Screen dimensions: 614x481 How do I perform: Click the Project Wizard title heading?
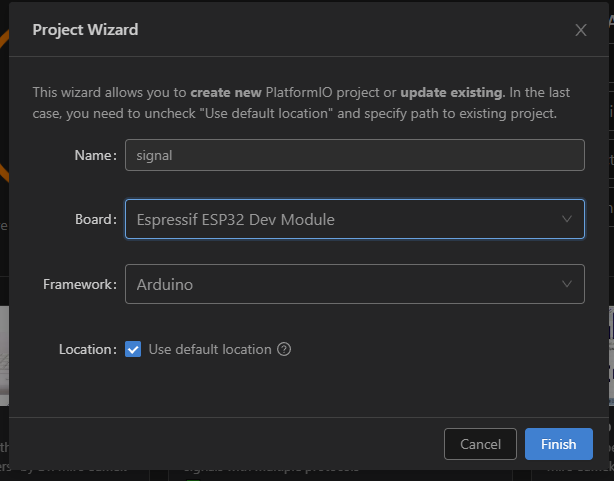click(x=85, y=30)
